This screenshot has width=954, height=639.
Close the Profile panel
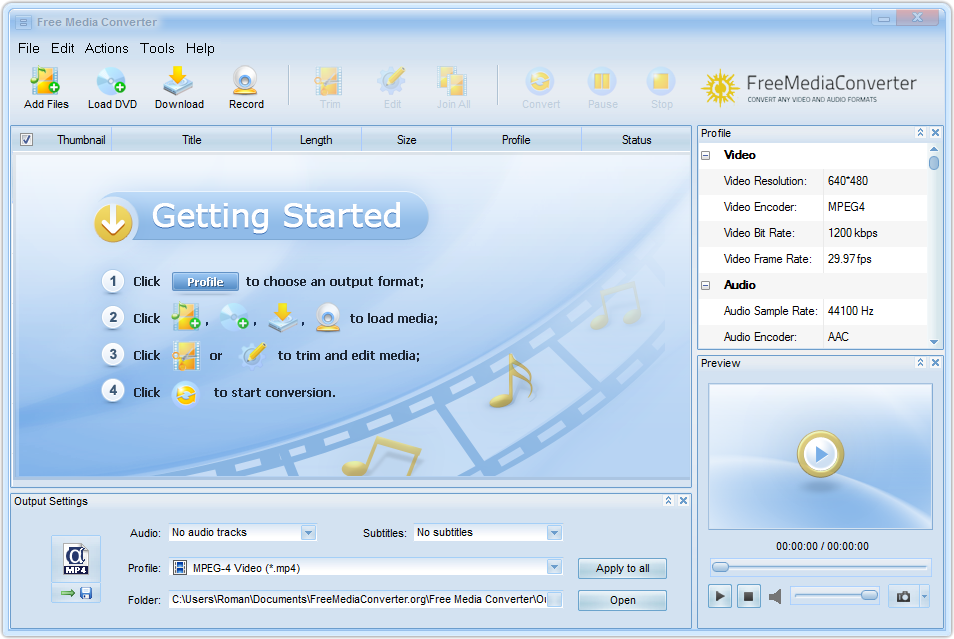pyautogui.click(x=936, y=133)
